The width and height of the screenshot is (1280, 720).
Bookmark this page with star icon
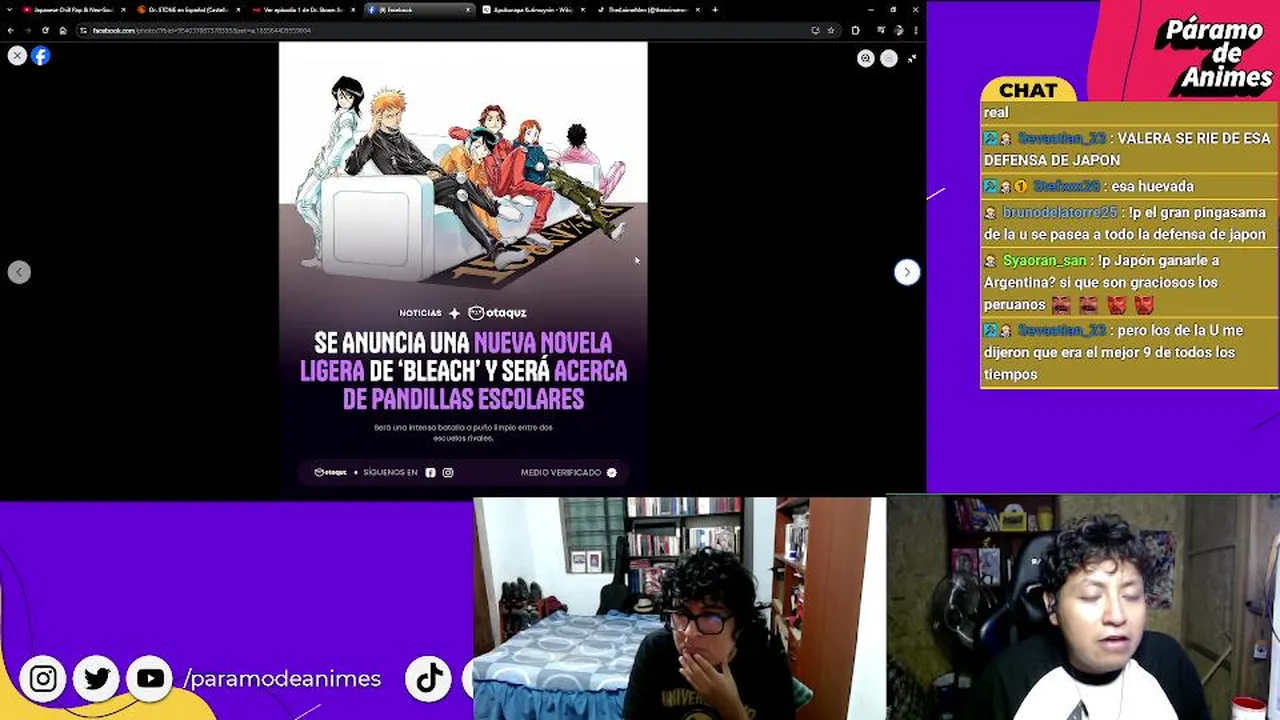pyautogui.click(x=830, y=30)
